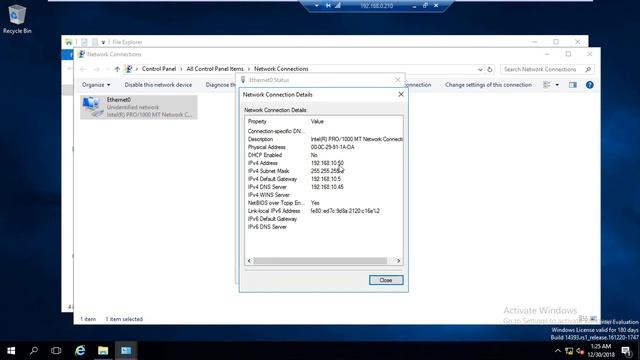Select the IPv4 Default Gateway row
640x360 pixels.
coord(324,179)
